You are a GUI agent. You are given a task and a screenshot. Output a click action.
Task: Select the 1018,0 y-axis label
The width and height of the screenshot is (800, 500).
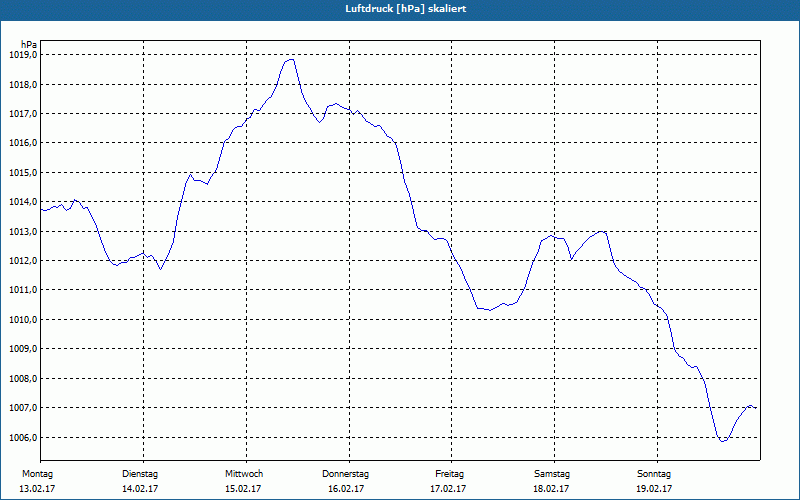click(x=23, y=84)
